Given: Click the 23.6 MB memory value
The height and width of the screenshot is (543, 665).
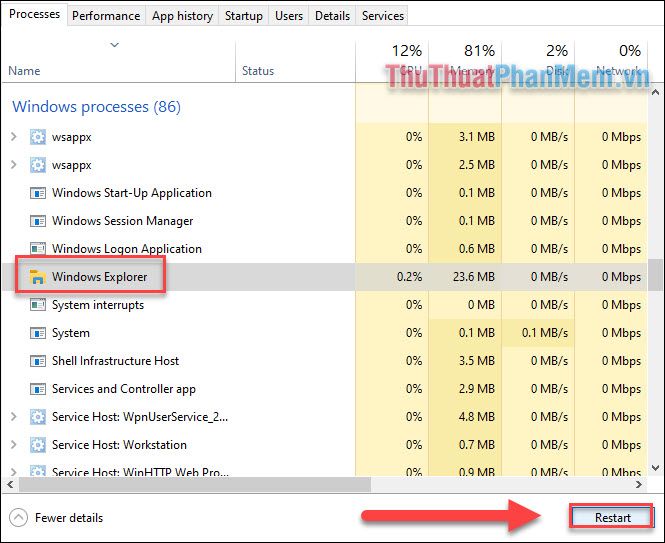Looking at the screenshot, I should click(474, 277).
